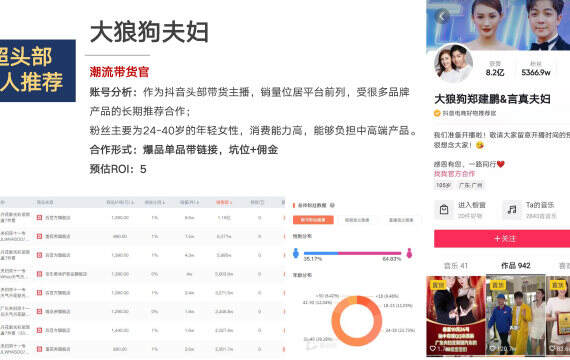The image size is (570, 360).
Task: Click the red 潮流带货官 subtitle
Action: point(119,72)
